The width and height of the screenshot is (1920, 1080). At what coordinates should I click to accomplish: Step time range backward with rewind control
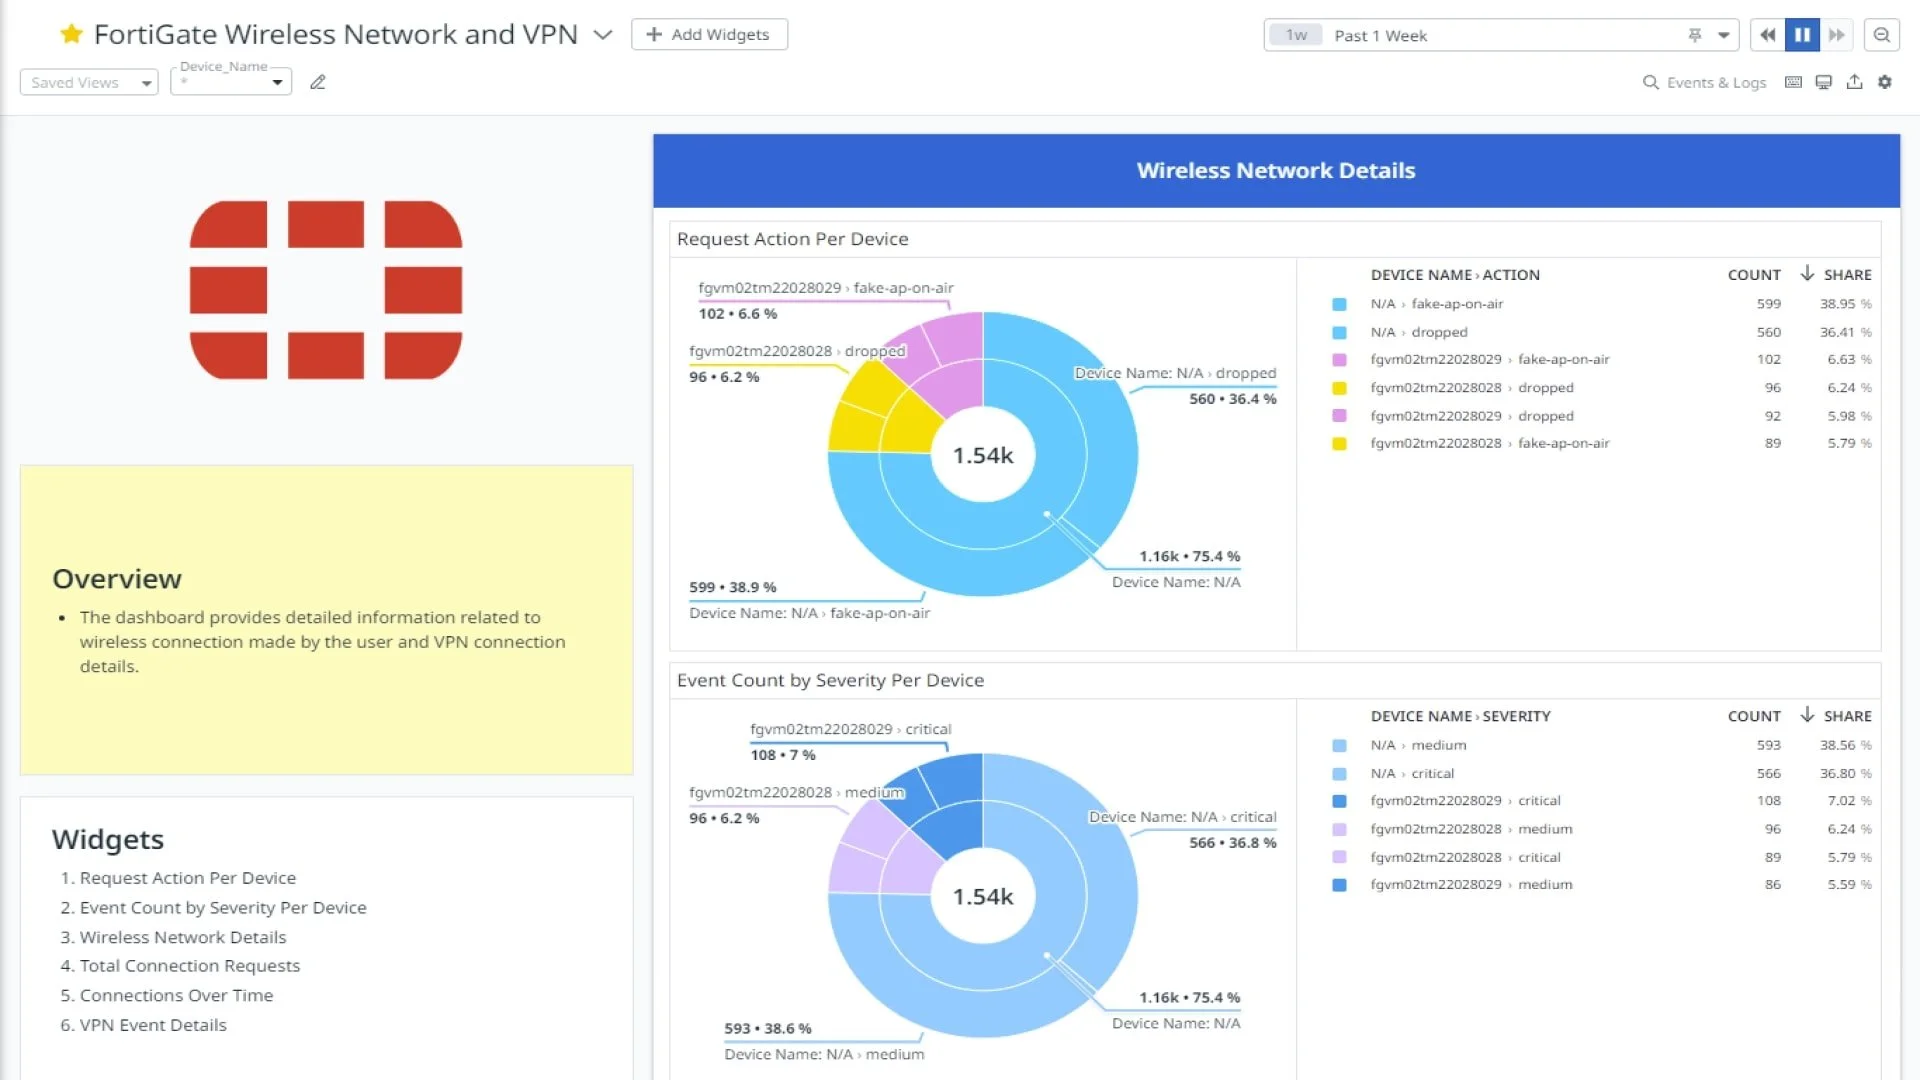[x=1767, y=34]
